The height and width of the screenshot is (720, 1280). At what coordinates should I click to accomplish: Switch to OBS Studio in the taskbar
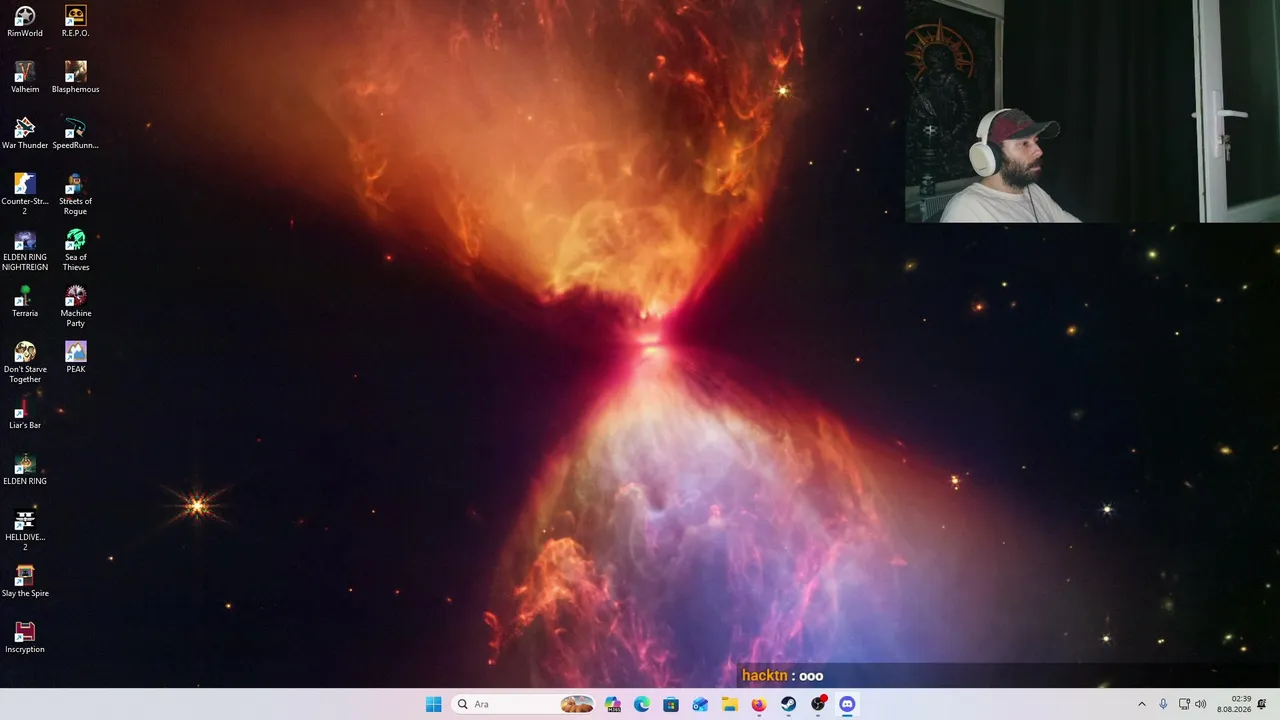818,704
